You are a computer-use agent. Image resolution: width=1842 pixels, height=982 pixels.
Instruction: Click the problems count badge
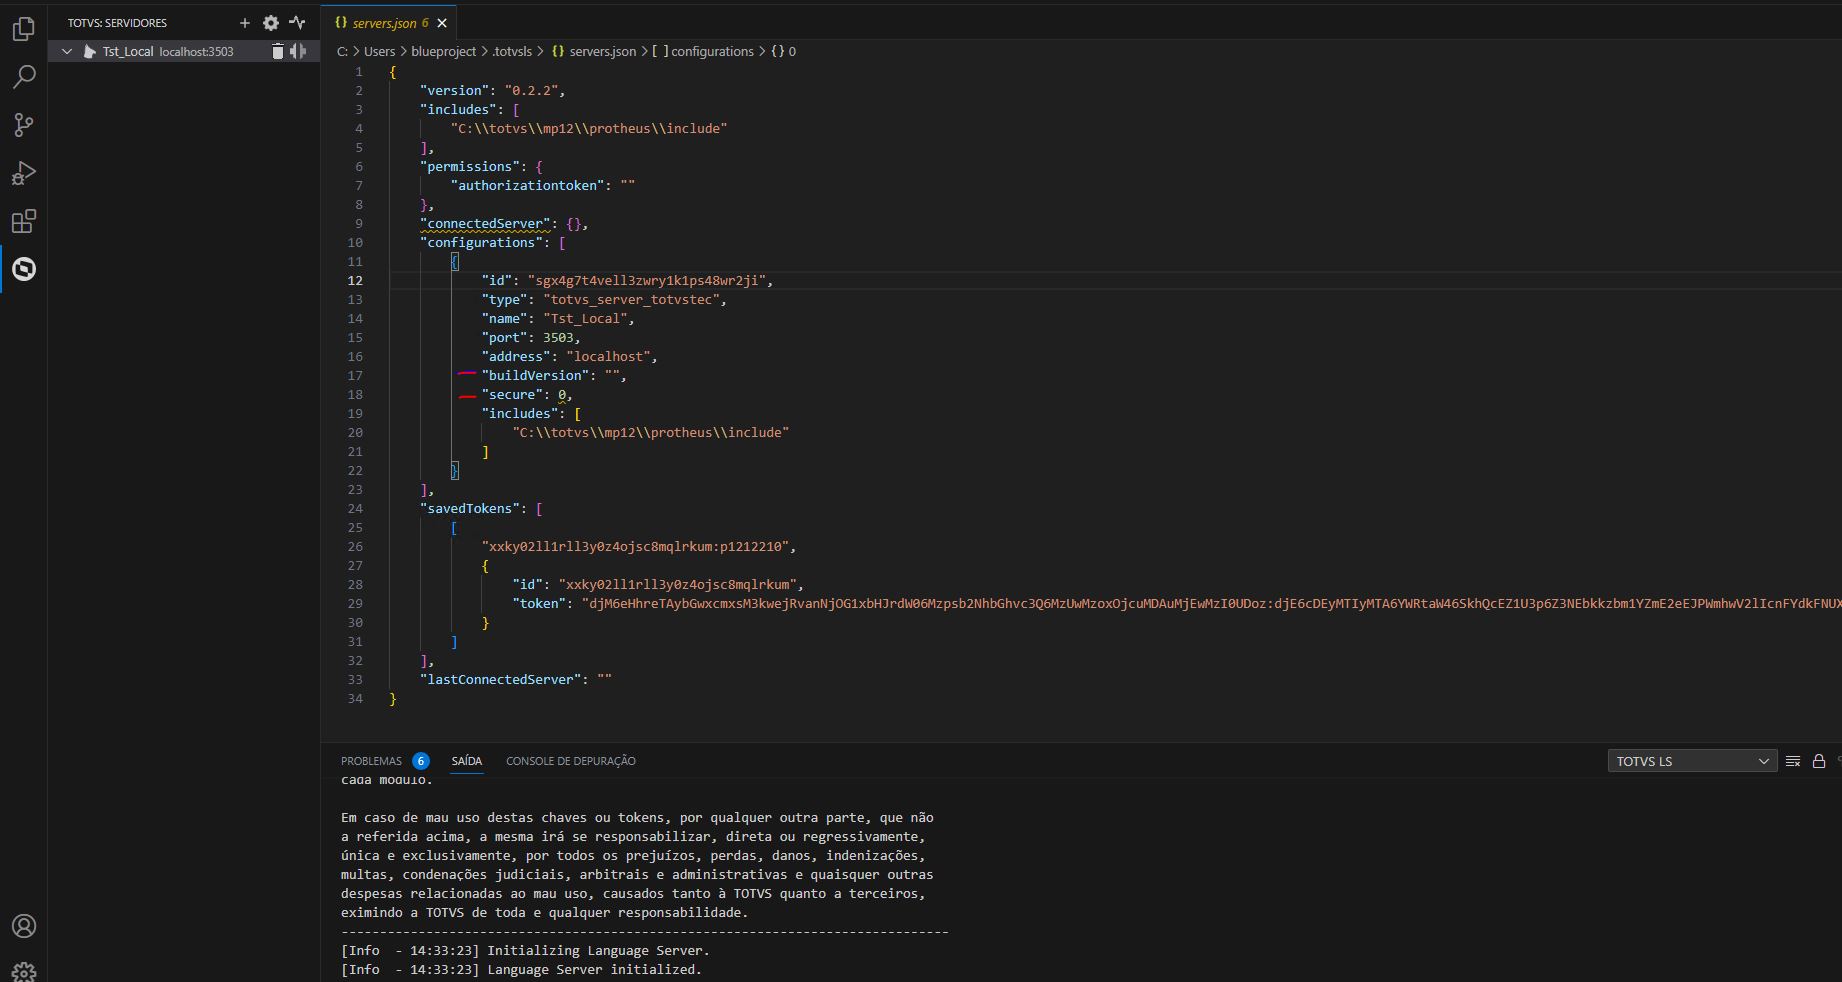(x=420, y=761)
